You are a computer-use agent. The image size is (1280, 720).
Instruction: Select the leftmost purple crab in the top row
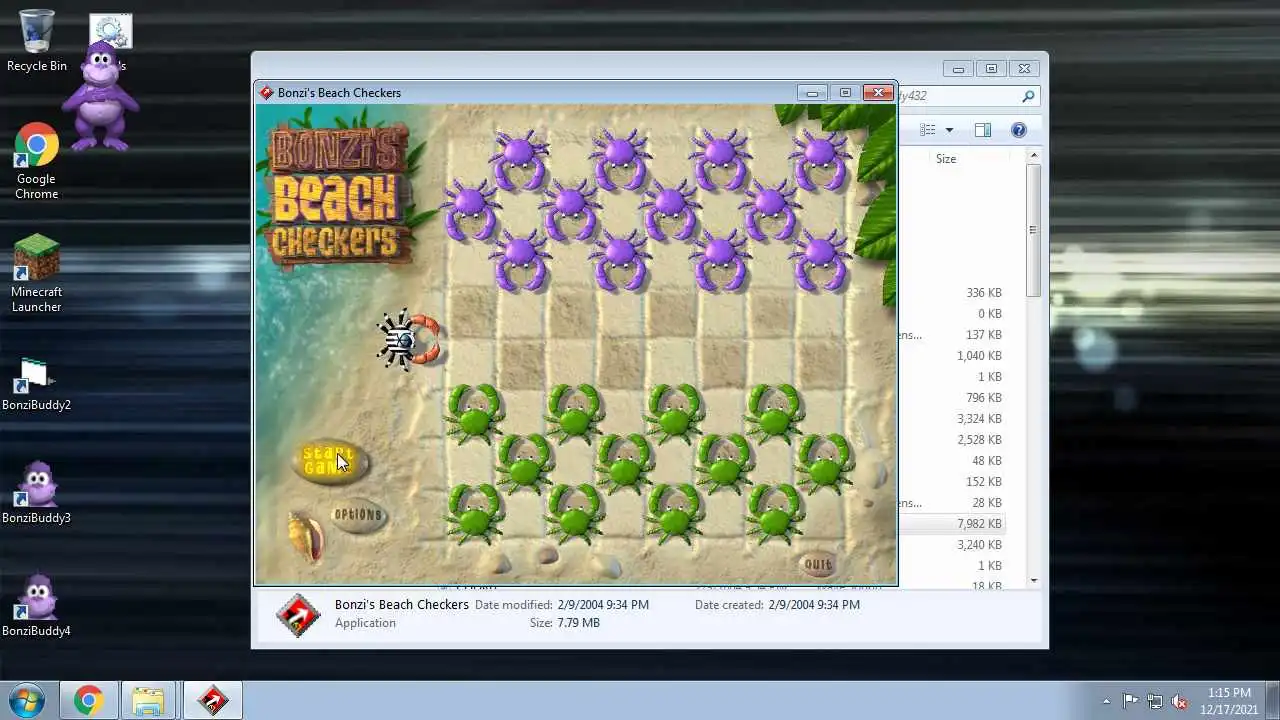(x=519, y=159)
